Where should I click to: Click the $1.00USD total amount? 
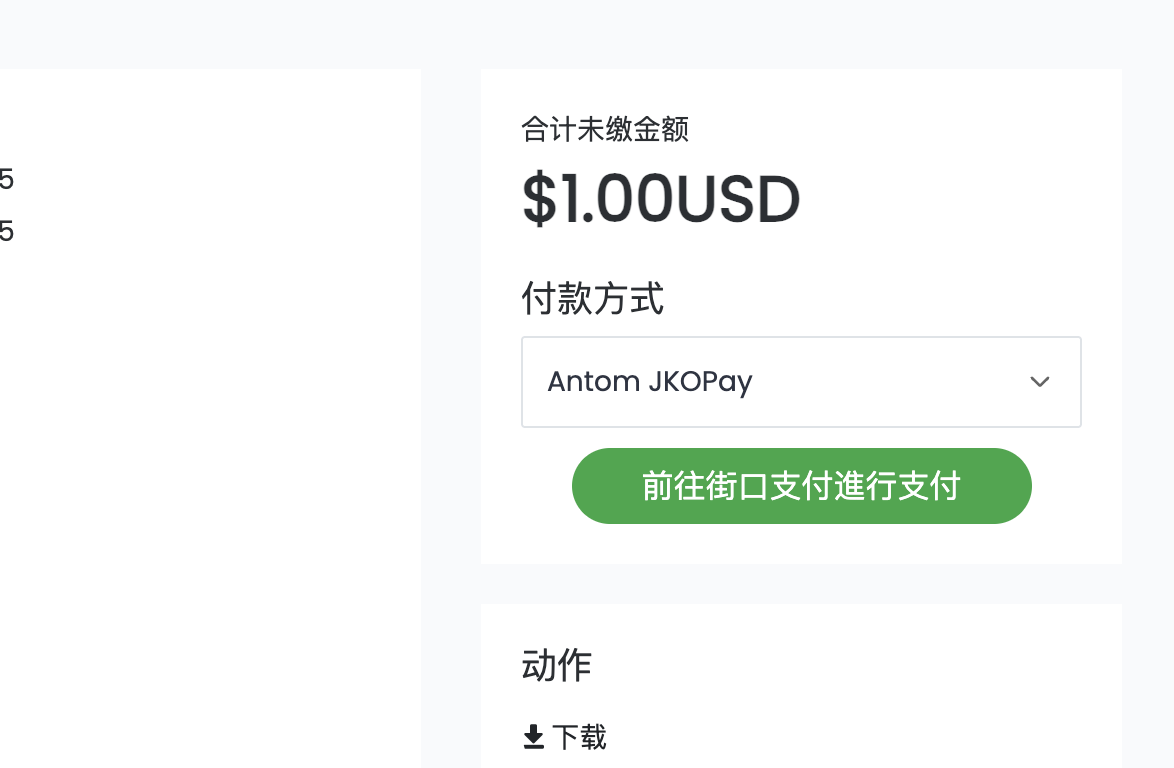point(661,199)
